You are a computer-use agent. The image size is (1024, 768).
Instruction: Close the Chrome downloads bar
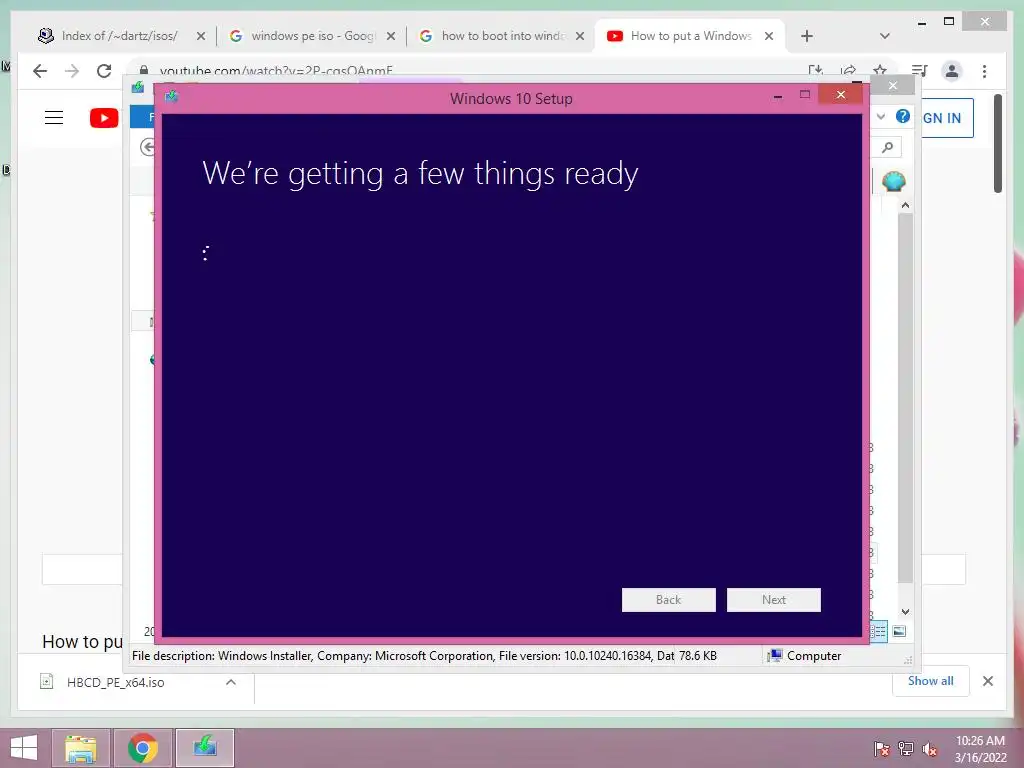point(987,681)
